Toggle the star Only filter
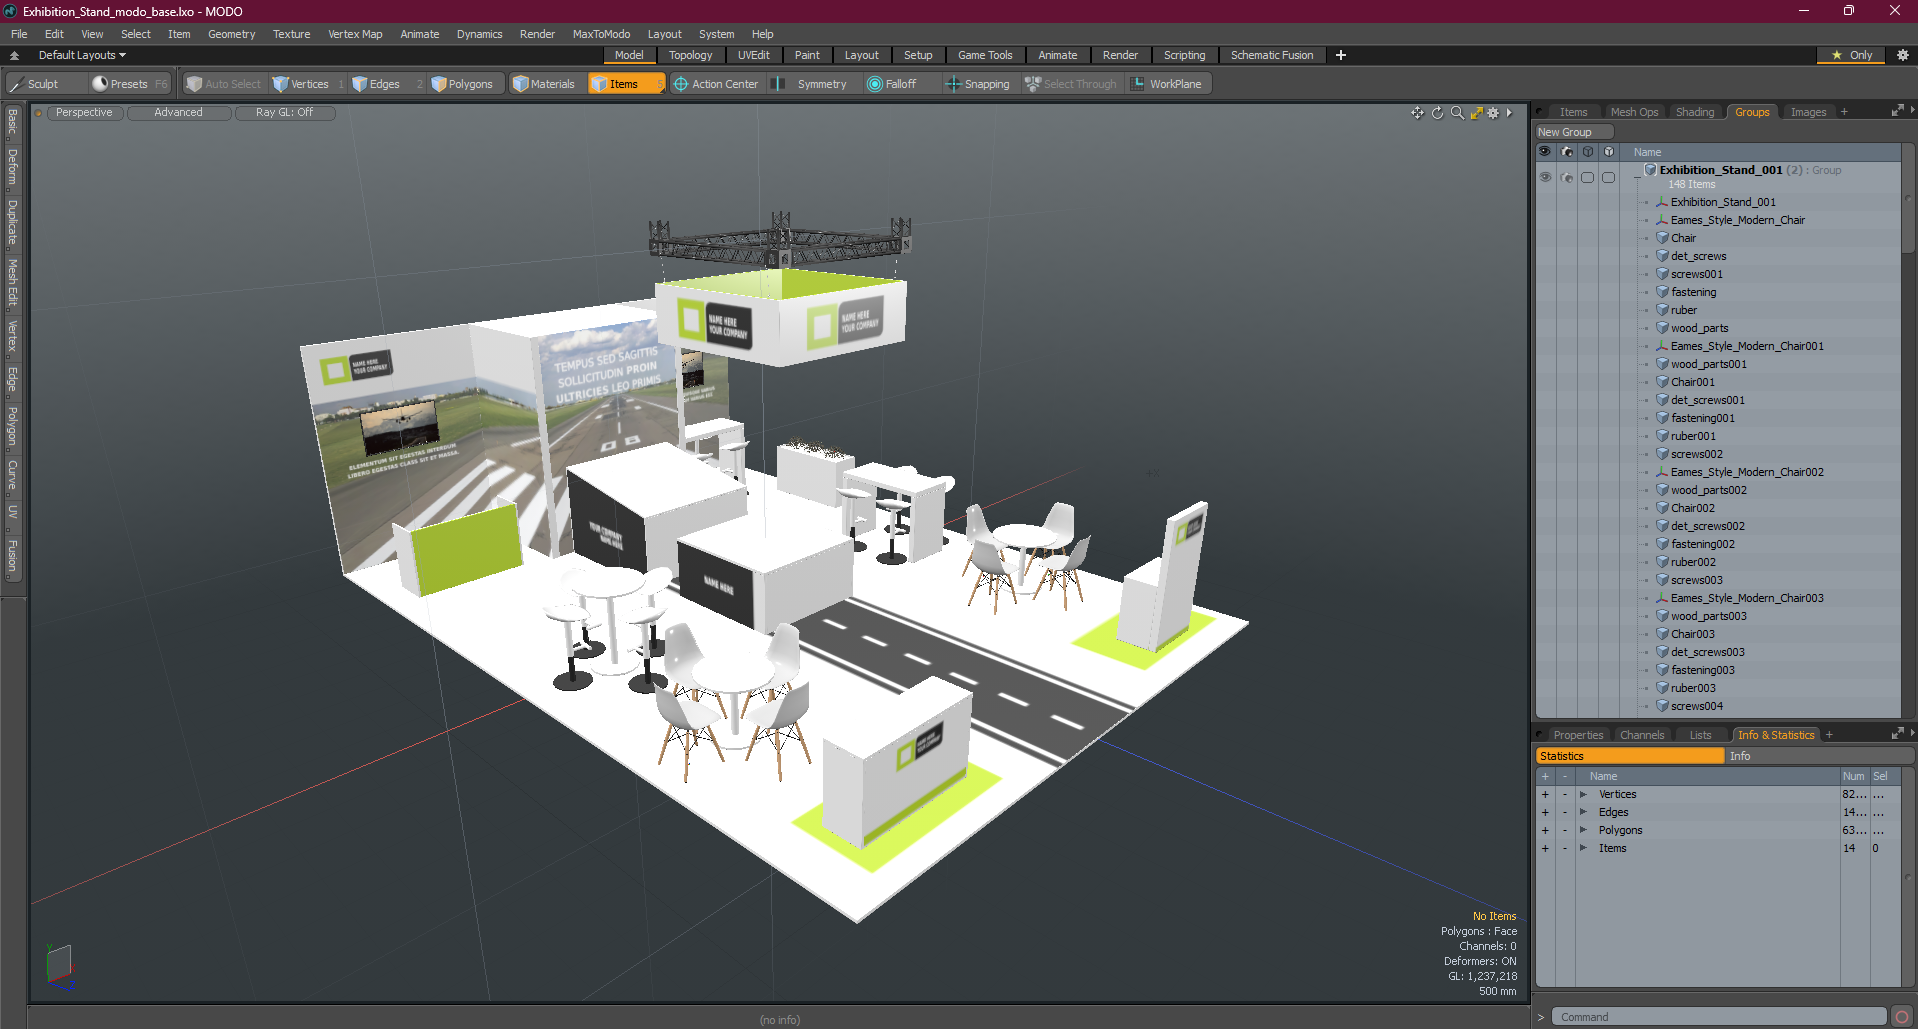The width and height of the screenshot is (1918, 1029). click(x=1851, y=55)
